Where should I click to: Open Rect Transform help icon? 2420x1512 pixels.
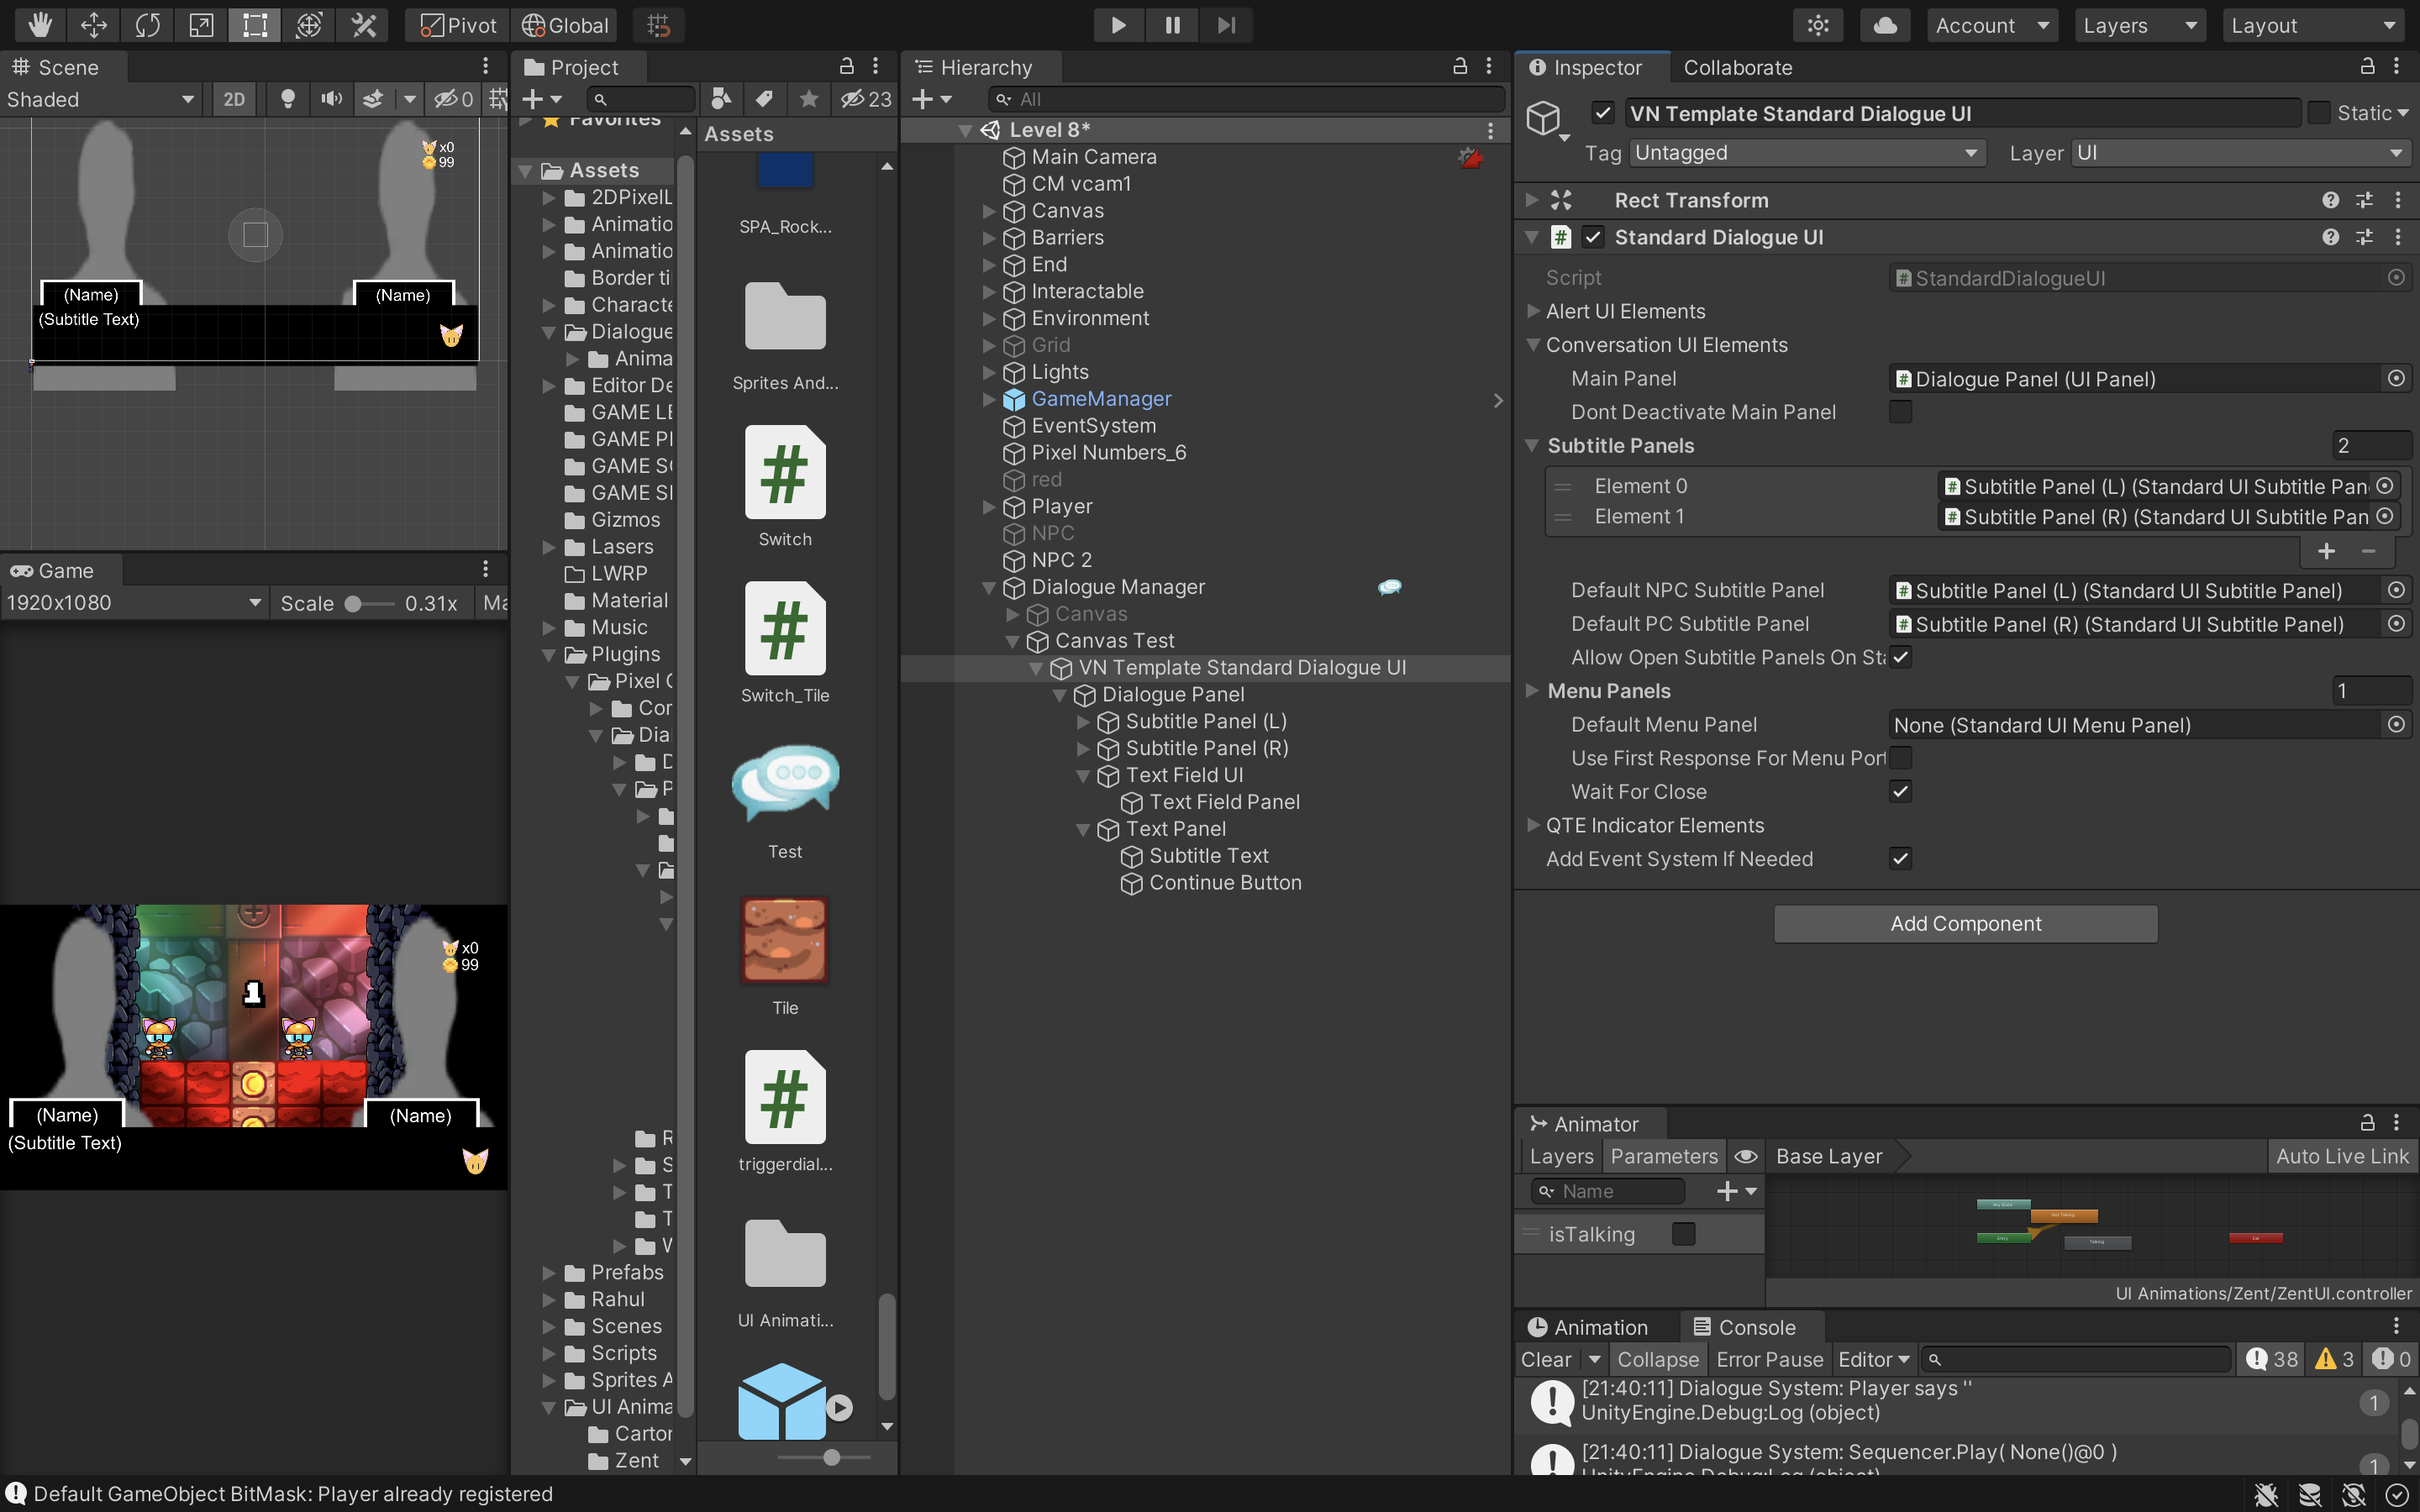tap(2330, 200)
